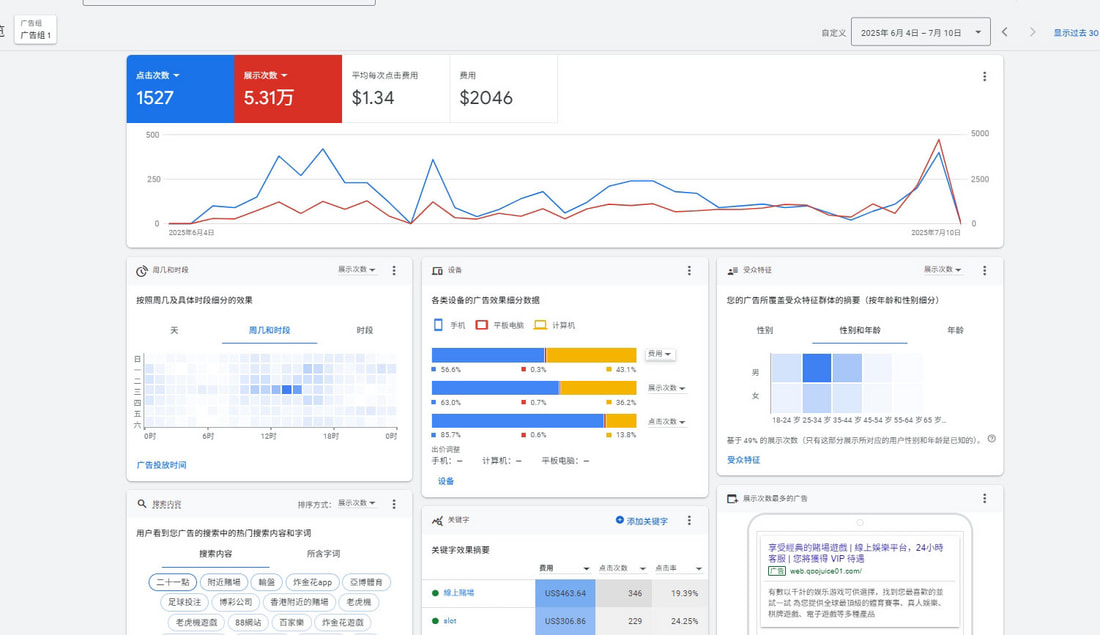Click the 添加关键字 button
The width and height of the screenshot is (1100, 635).
pyautogui.click(x=641, y=521)
